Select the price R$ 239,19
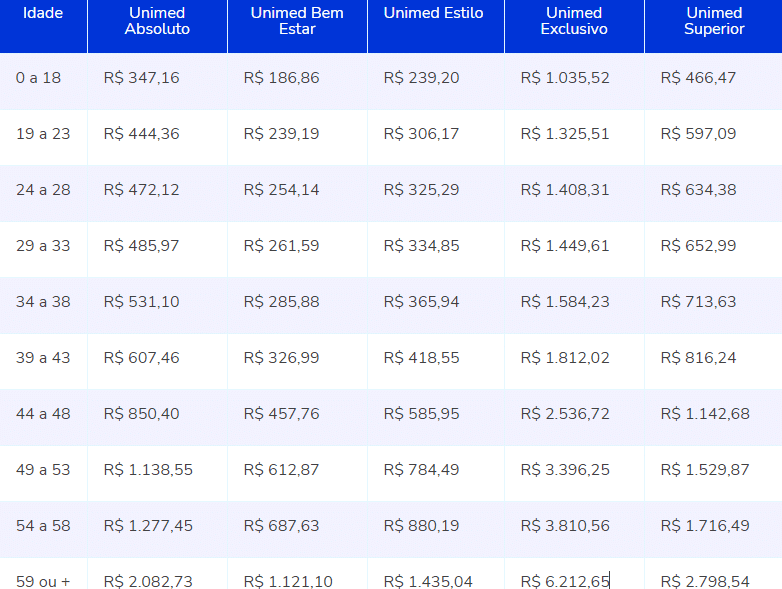Viewport: 782px width, 589px height. pyautogui.click(x=282, y=134)
